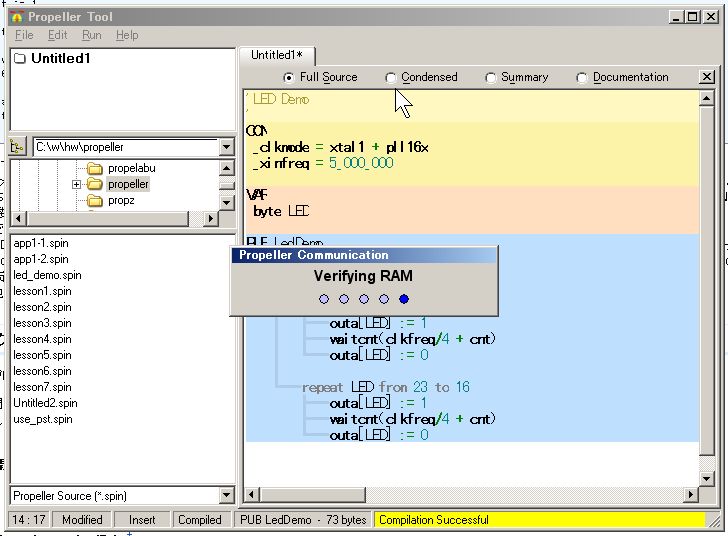Click the Insert mode status bar indicator
This screenshot has width=728, height=536.
click(142, 520)
